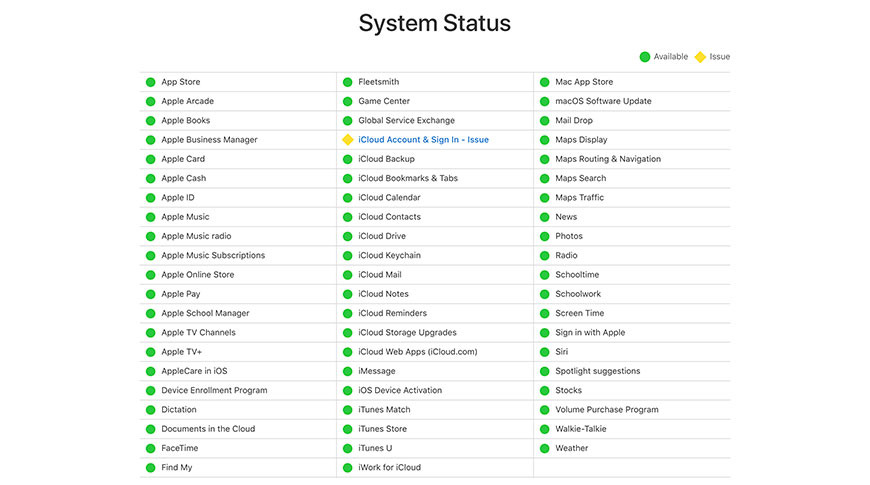Click the green dot beside iMessage
Viewport: 870px width, 485px height.
point(347,371)
